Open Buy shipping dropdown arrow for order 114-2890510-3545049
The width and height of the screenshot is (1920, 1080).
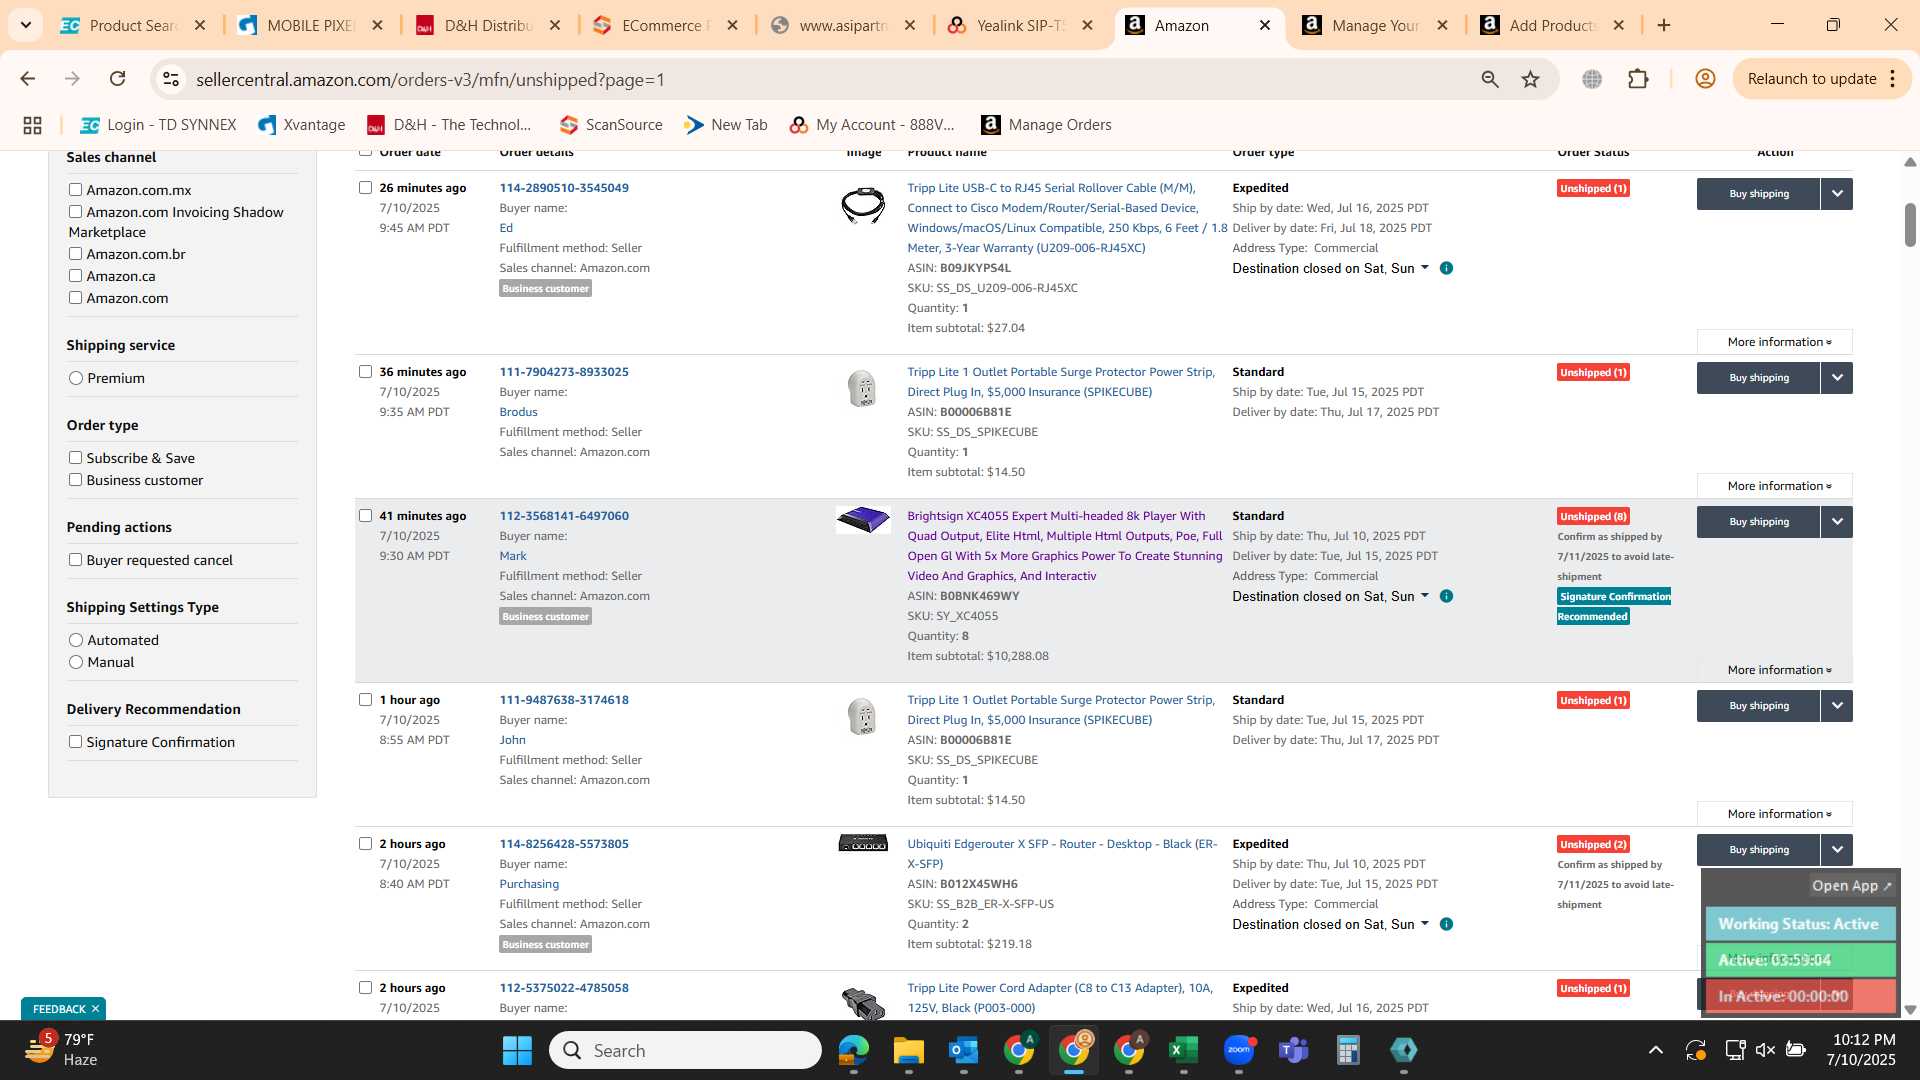(x=1837, y=194)
